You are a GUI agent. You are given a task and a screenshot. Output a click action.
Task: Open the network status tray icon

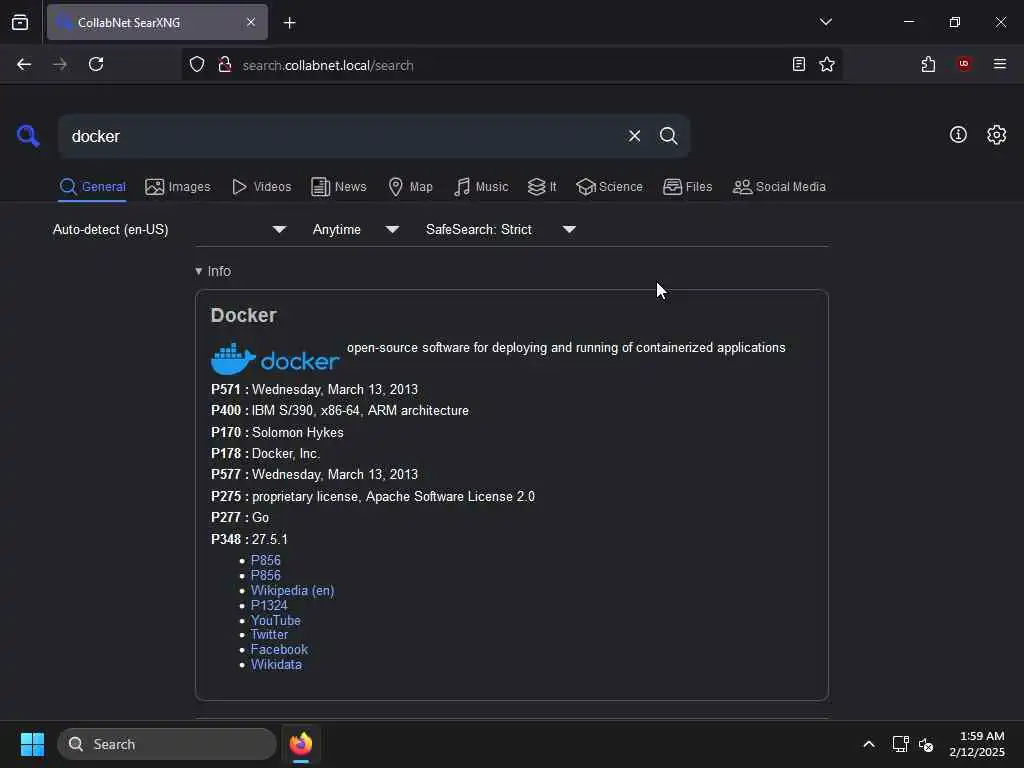(x=901, y=744)
